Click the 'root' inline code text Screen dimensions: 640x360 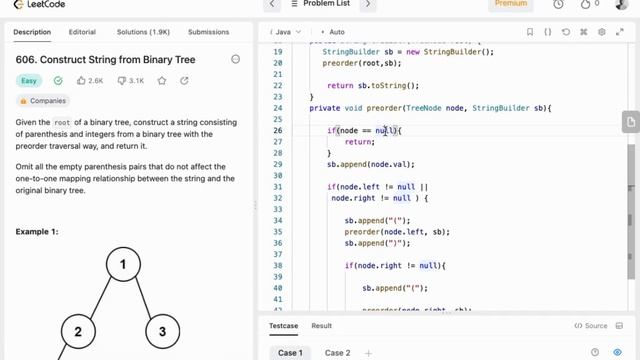tap(62, 122)
